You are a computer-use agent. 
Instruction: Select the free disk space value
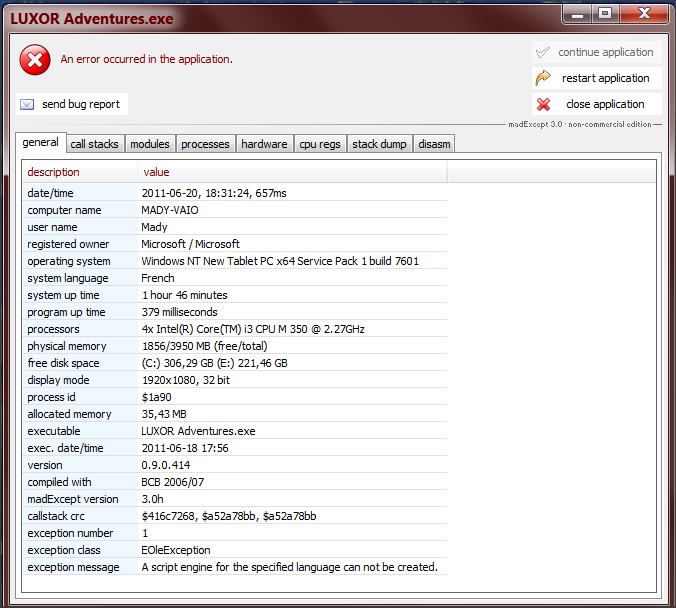tap(214, 363)
